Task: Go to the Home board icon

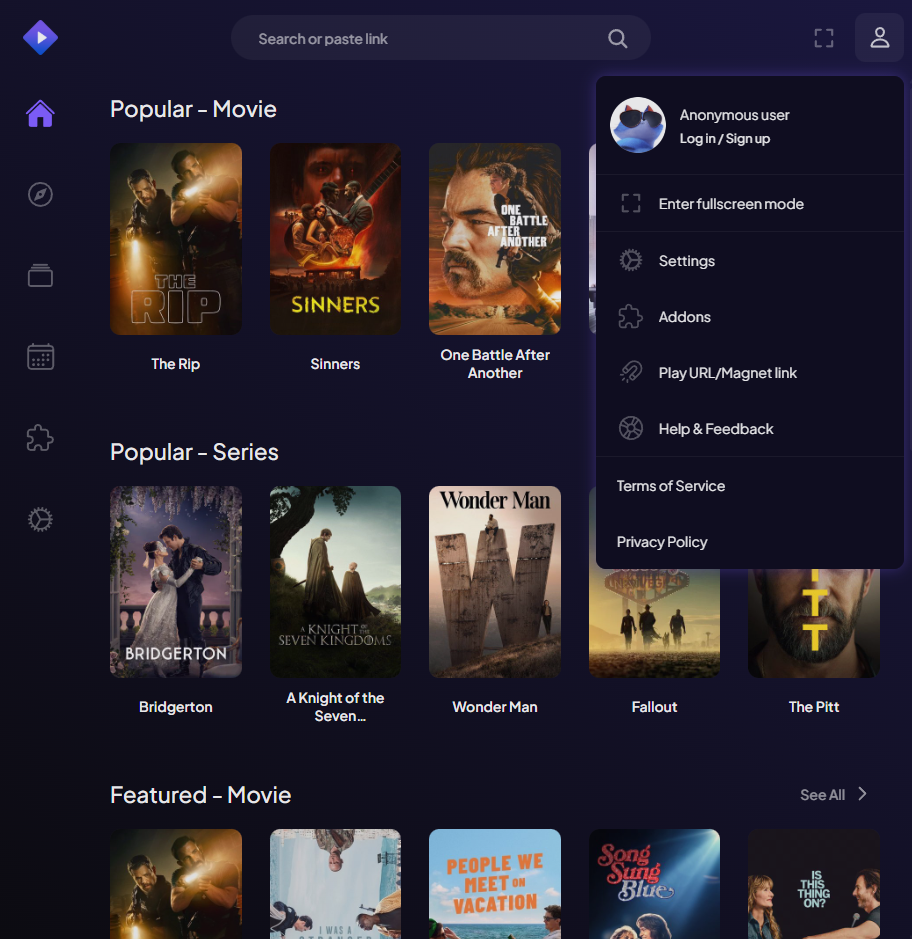Action: coord(40,114)
